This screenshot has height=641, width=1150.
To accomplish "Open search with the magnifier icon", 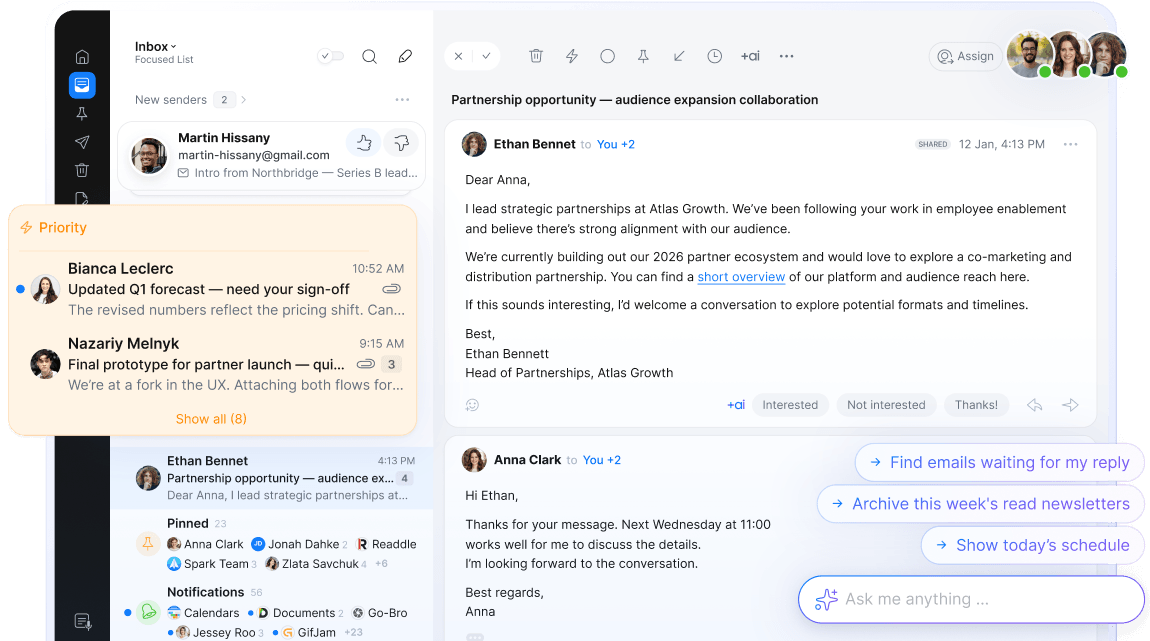I will [x=369, y=56].
